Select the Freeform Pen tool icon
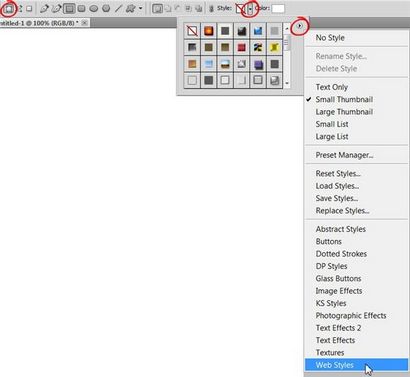The image size is (410, 377). click(x=56, y=9)
